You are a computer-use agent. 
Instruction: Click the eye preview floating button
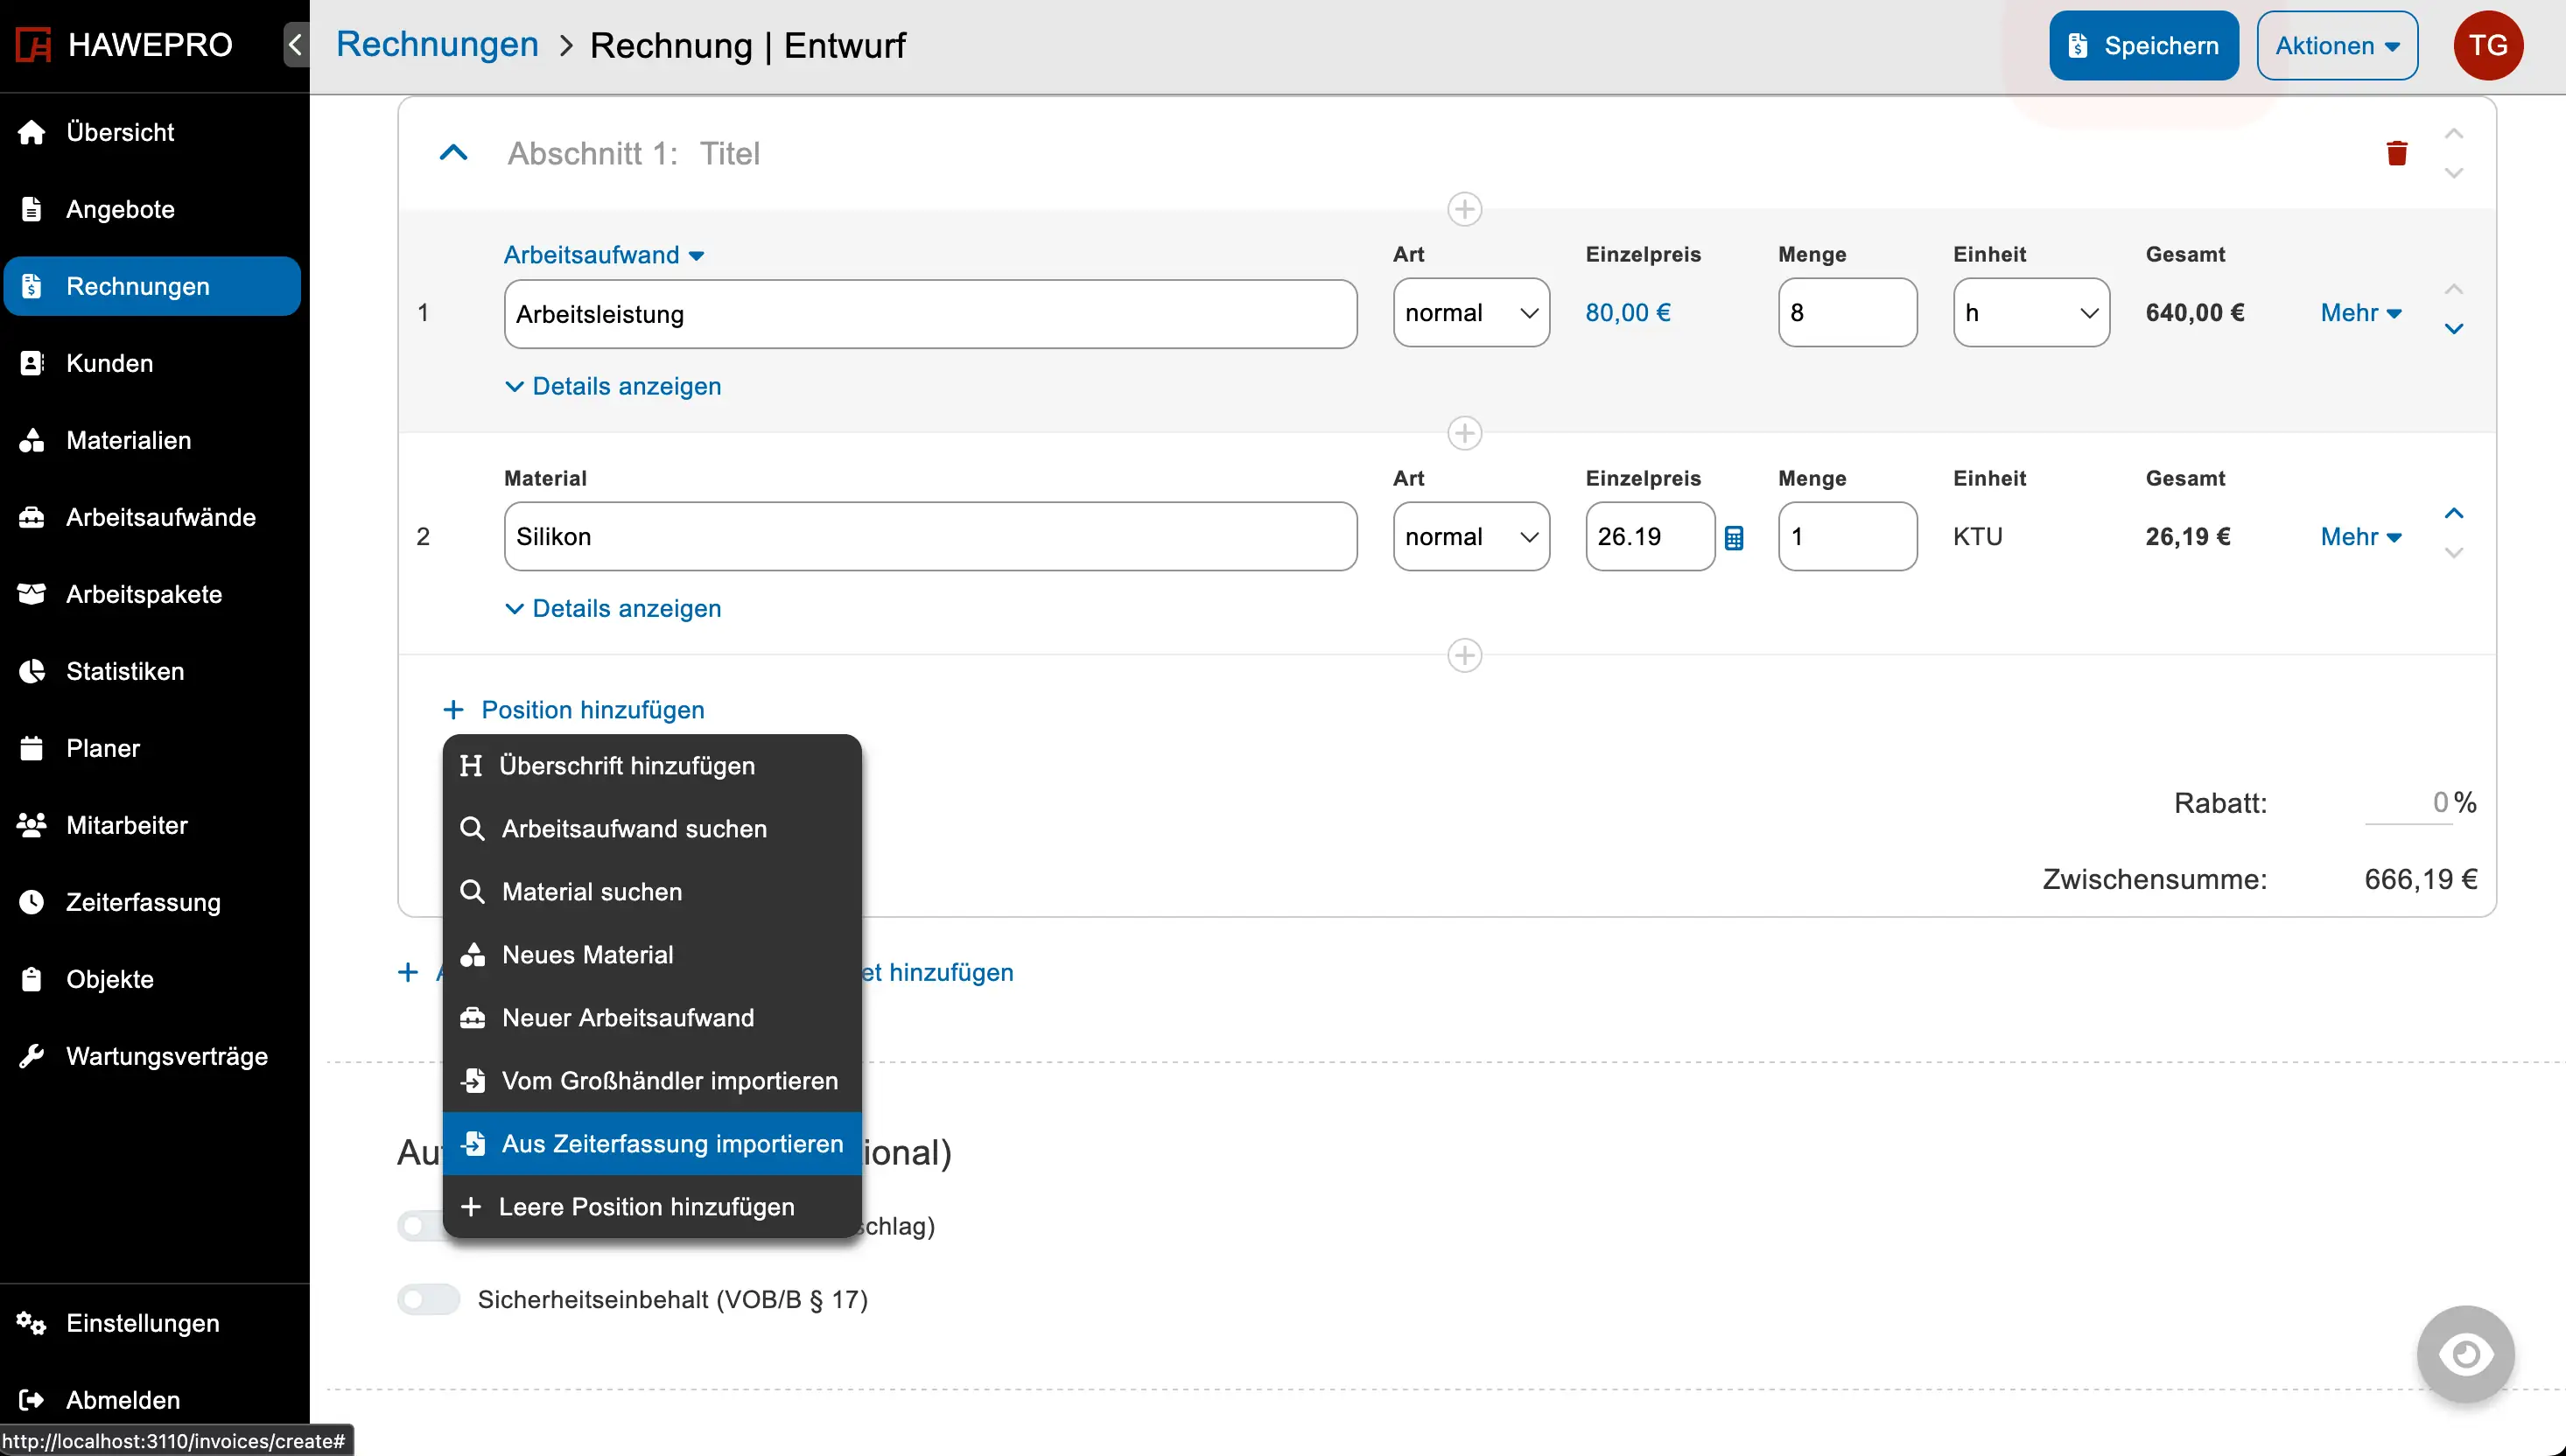coord(2465,1354)
